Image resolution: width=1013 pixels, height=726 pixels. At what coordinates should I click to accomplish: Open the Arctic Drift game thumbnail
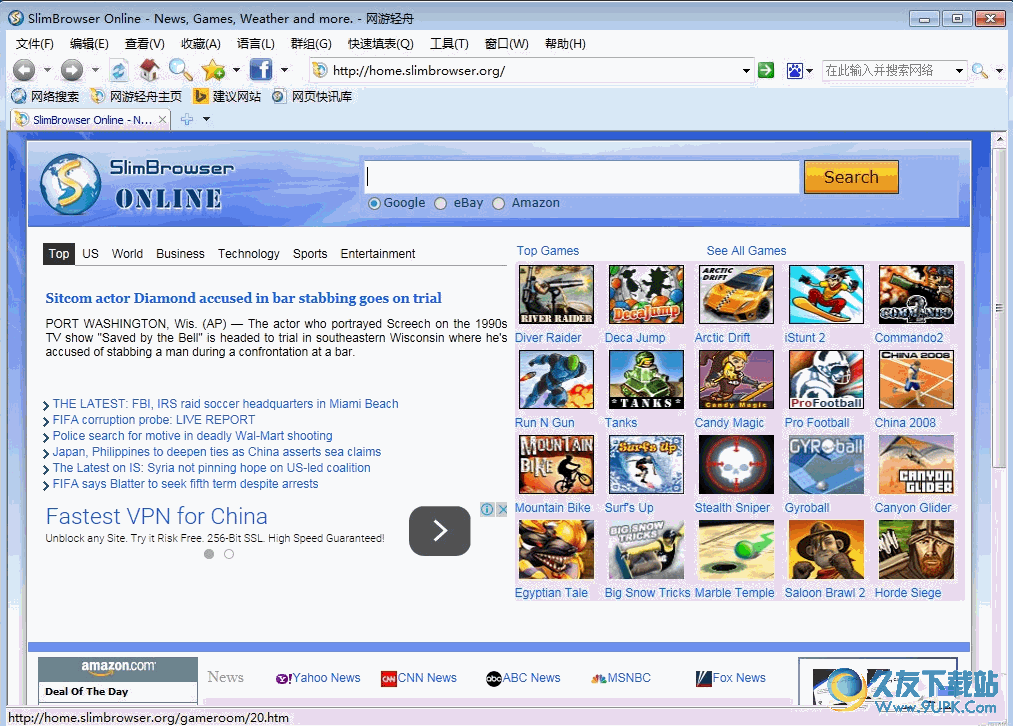pos(736,295)
